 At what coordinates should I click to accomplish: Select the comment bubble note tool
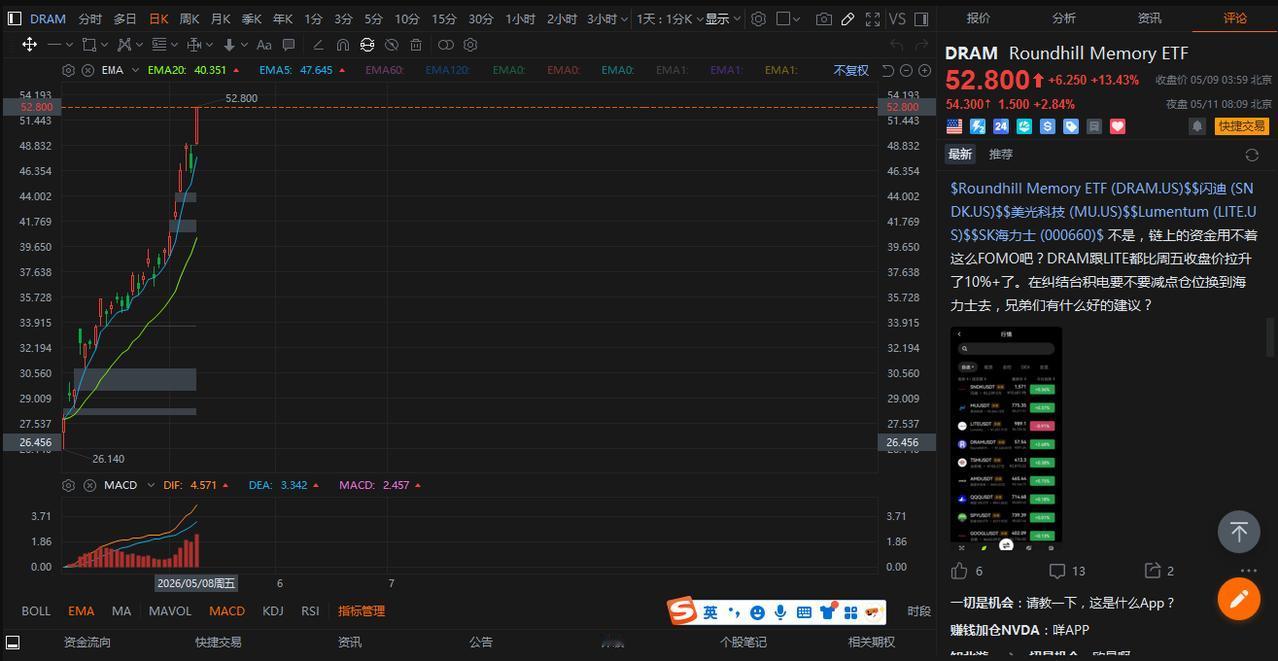point(289,44)
